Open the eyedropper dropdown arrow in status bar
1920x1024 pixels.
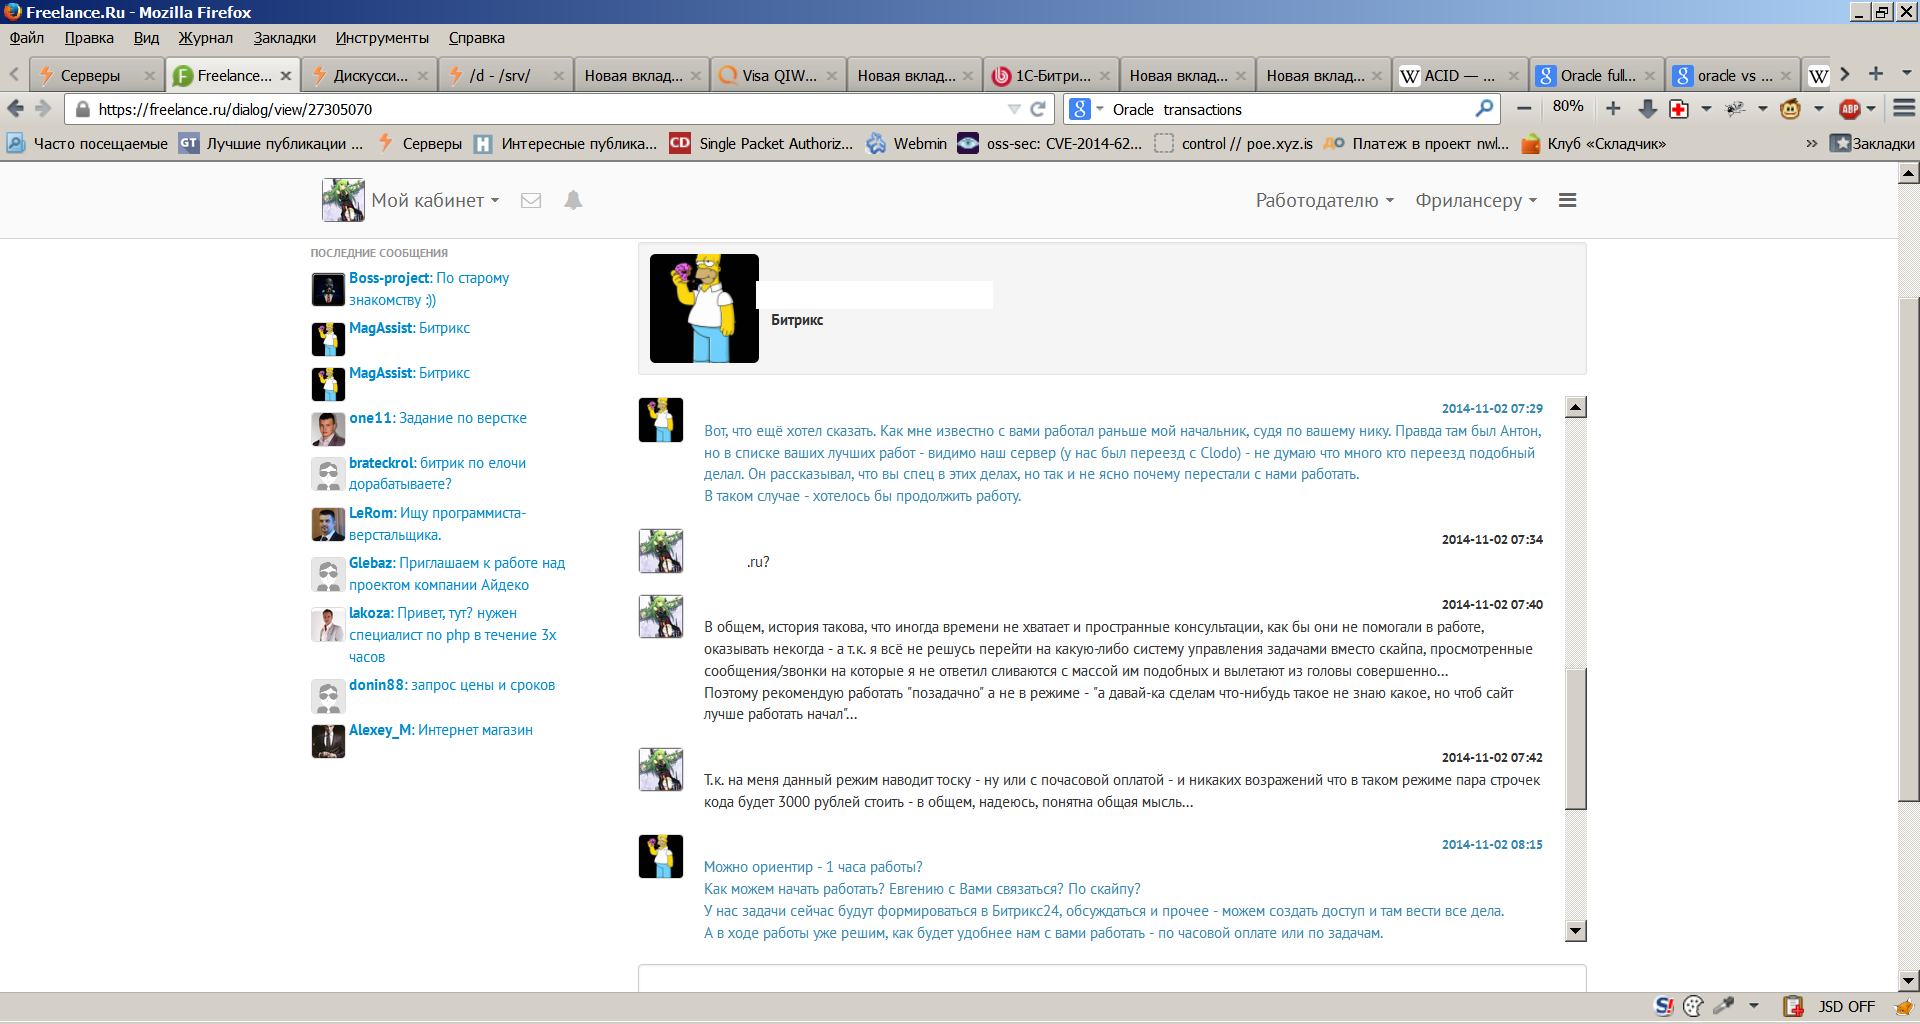point(1754,1006)
